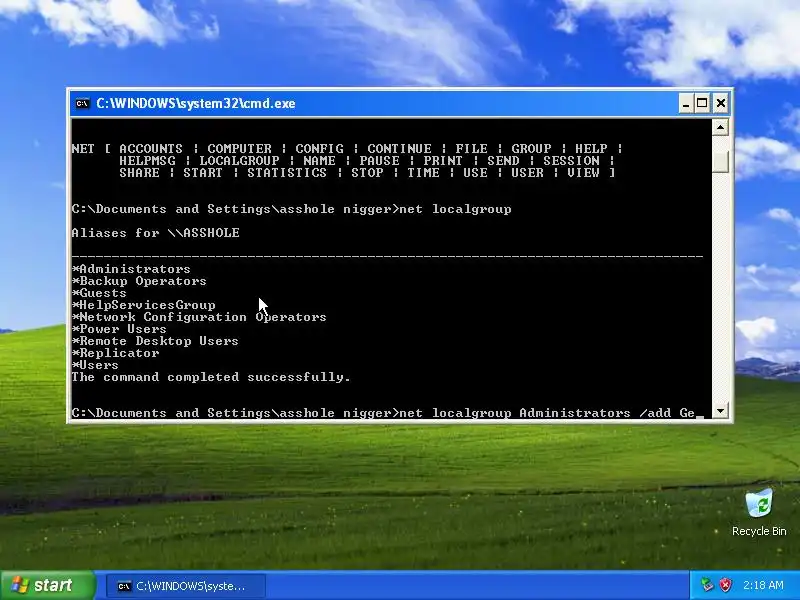Click the *HelpServicesGroup line

143,305
